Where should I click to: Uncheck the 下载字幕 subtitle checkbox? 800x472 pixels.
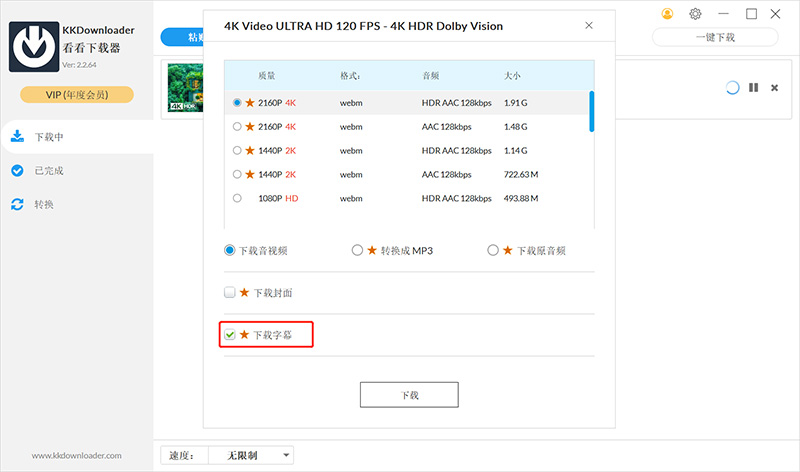pyautogui.click(x=230, y=334)
